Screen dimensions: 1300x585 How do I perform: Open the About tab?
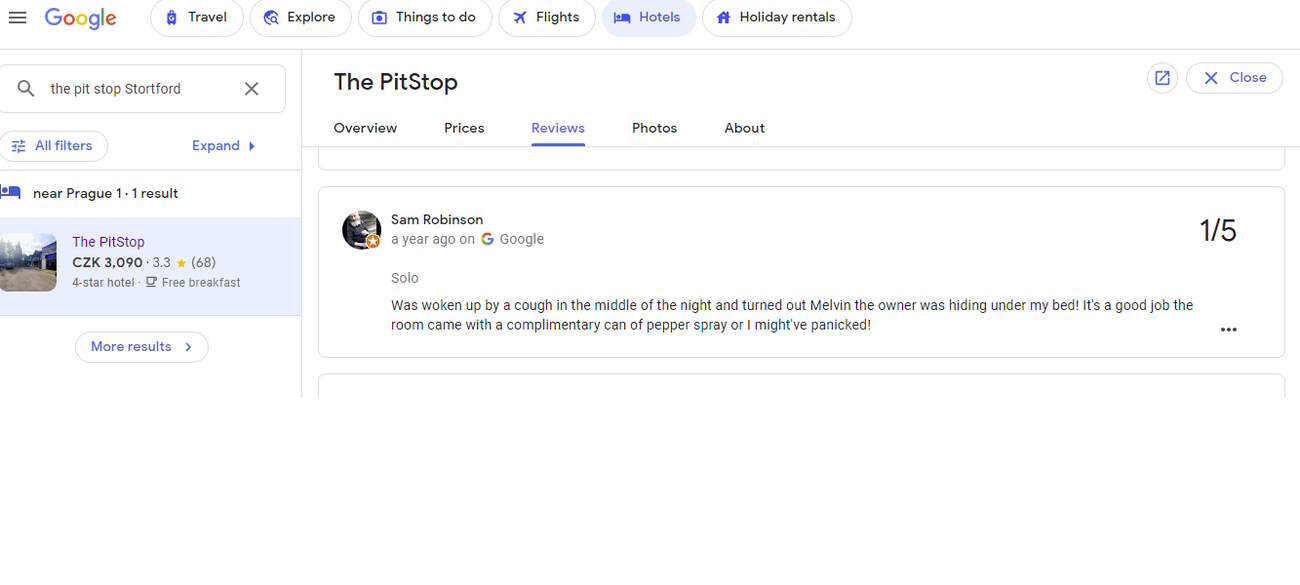[x=744, y=128]
